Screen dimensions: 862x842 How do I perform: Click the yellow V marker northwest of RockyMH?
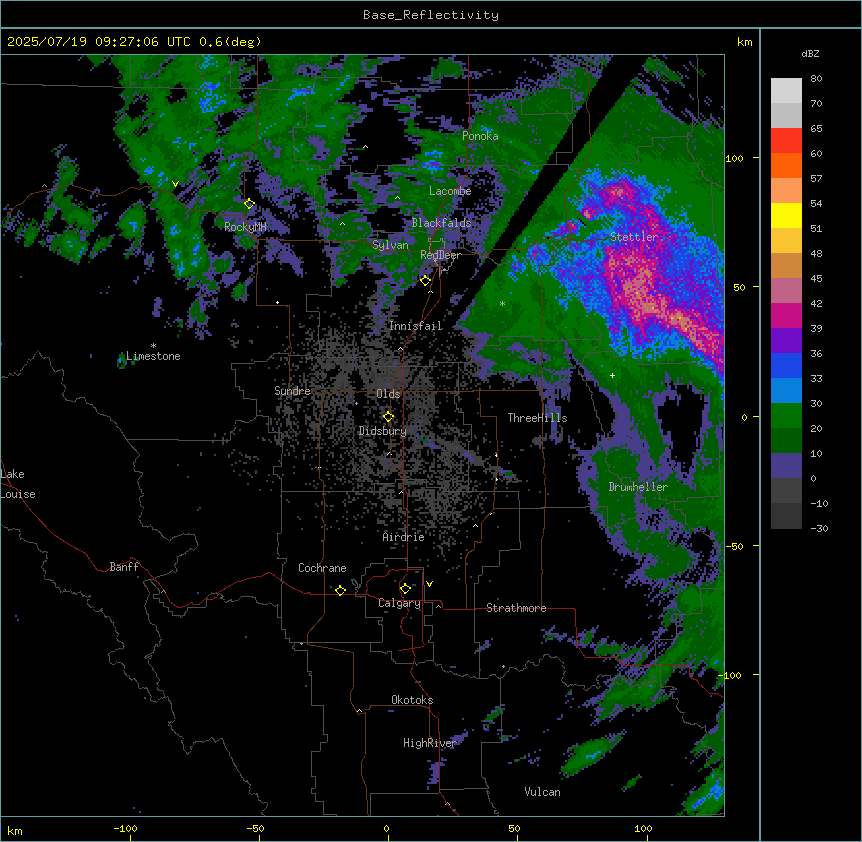point(175,184)
